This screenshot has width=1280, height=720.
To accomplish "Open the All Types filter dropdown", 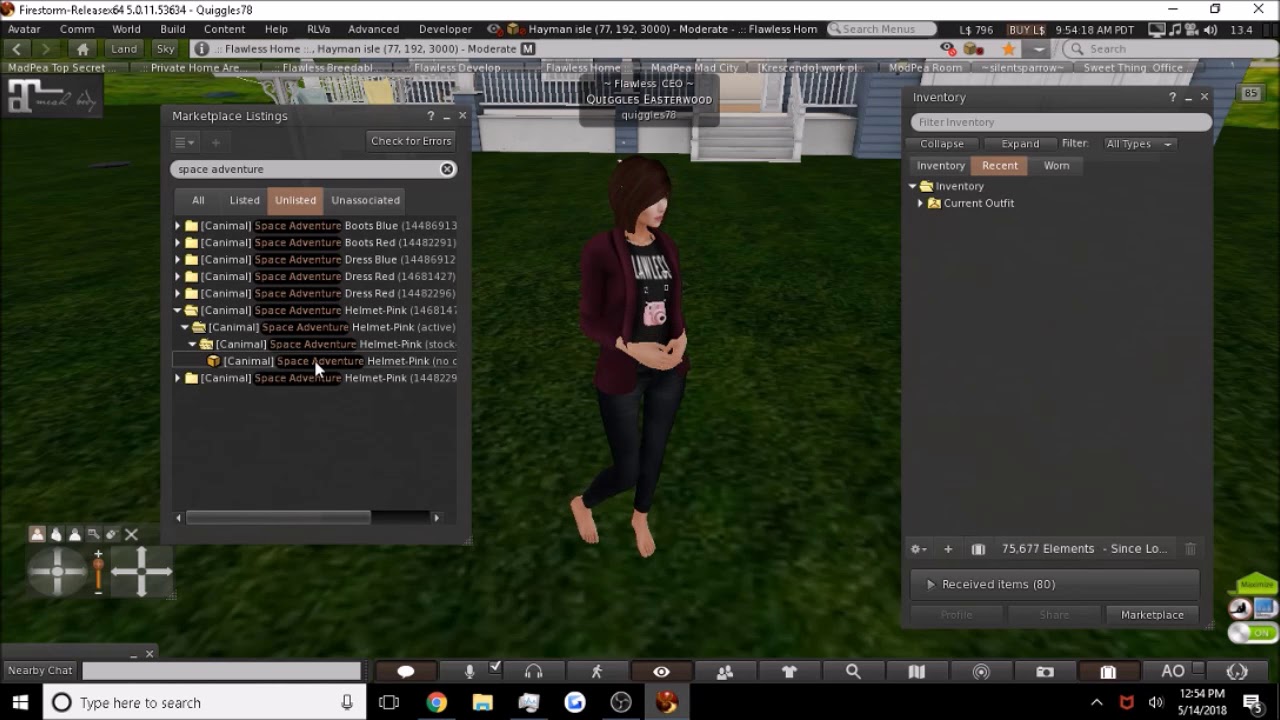I will coord(1138,144).
